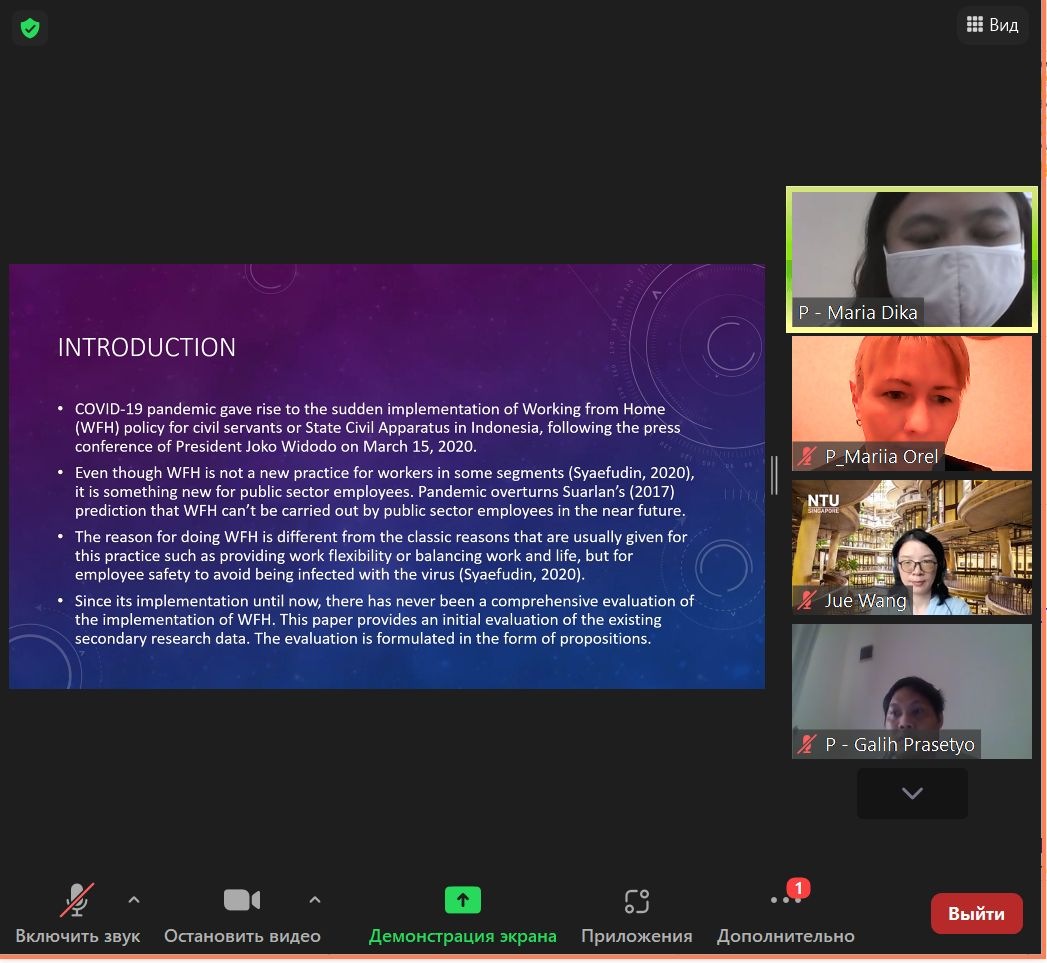Select the Galih Prasetyo video tile

tap(911, 690)
